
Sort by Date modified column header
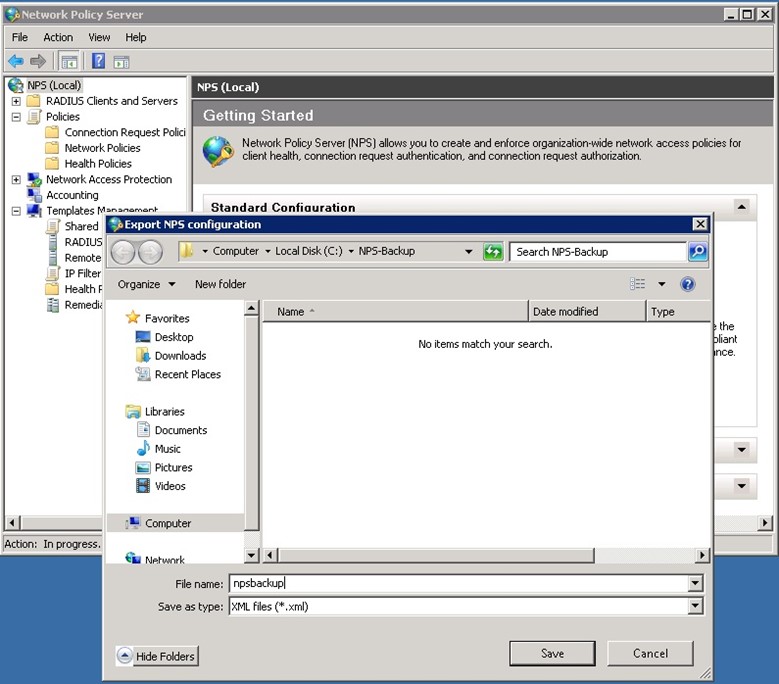pyautogui.click(x=587, y=311)
